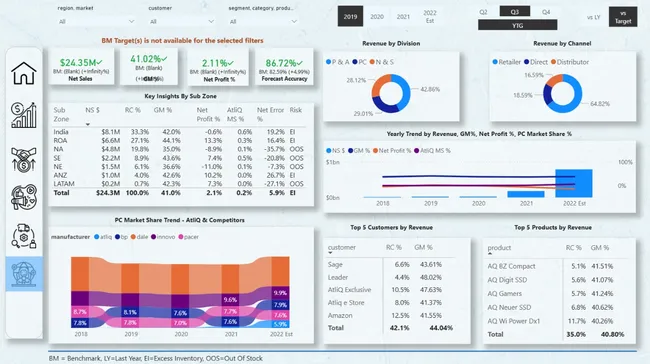
Task: Click the N & S legend swatch
Action: 372,62
